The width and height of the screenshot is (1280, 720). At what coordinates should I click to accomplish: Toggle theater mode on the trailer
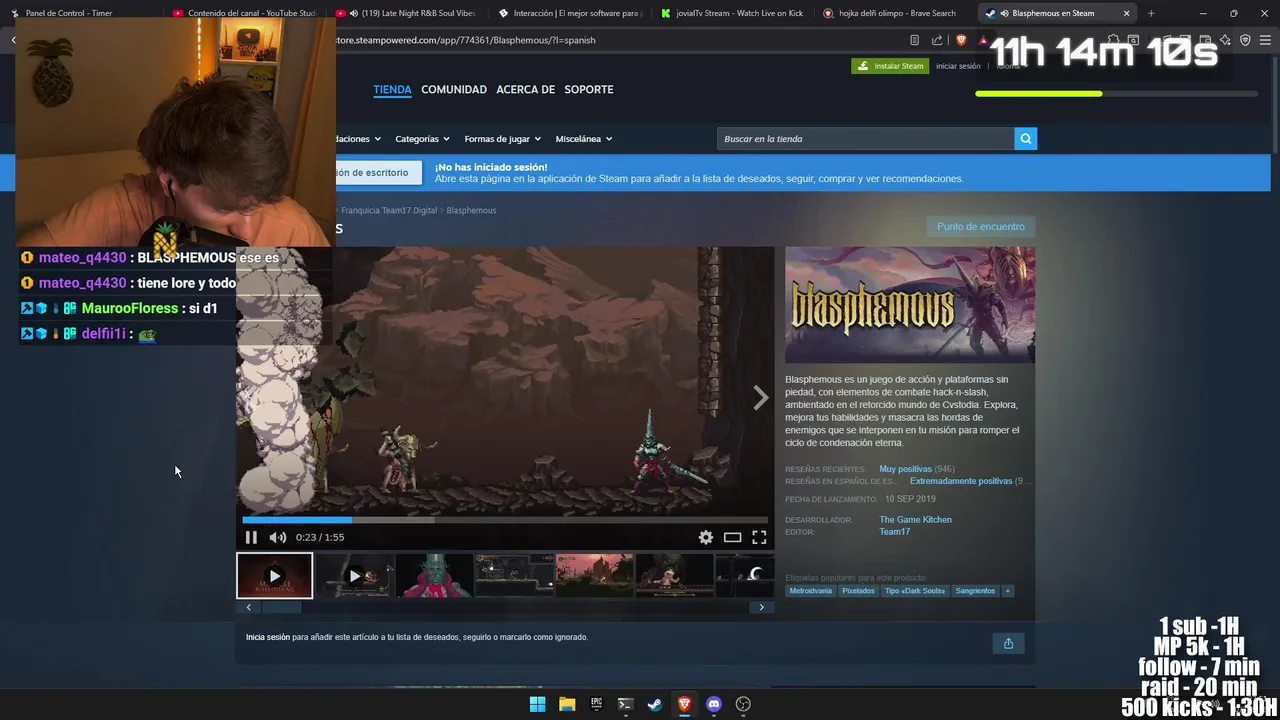[x=733, y=537]
